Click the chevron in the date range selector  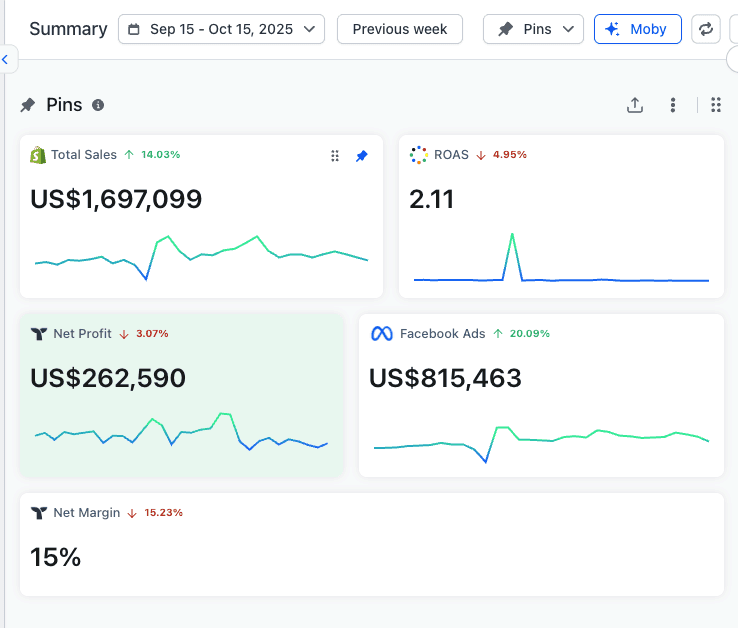[309, 29]
